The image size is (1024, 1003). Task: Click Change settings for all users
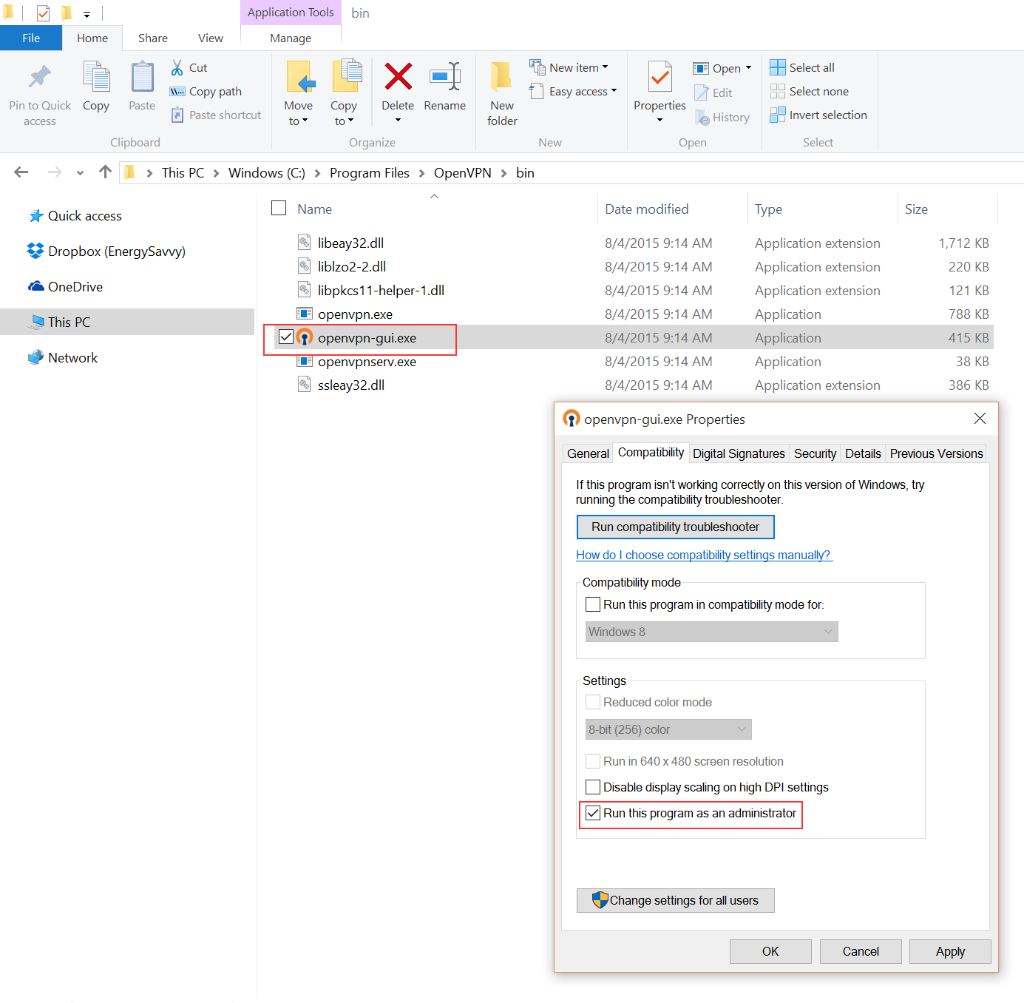tap(675, 900)
